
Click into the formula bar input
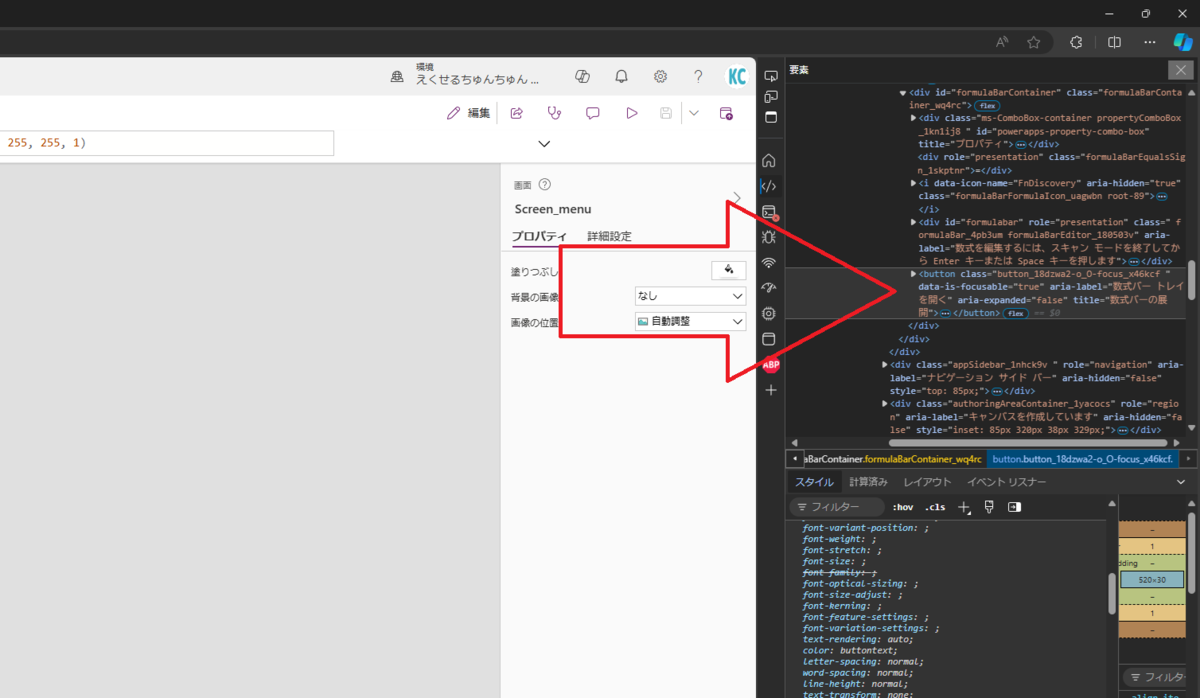coord(167,143)
